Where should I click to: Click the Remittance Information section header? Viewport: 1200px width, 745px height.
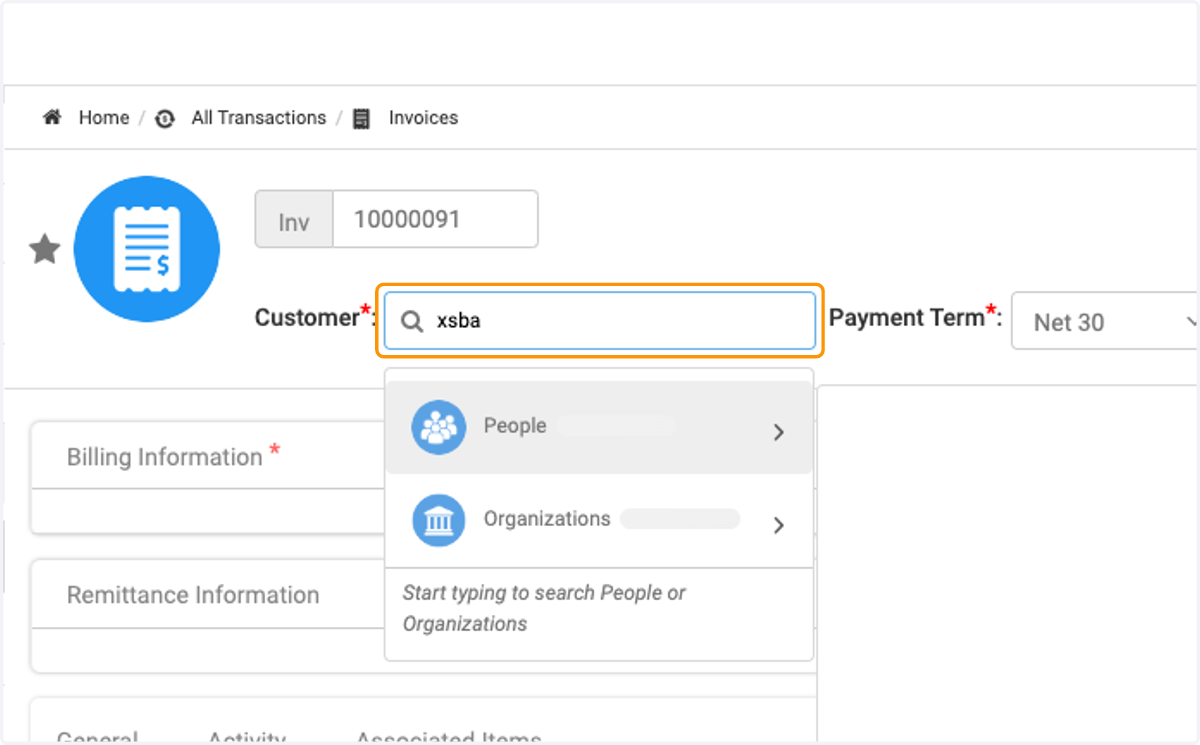[x=208, y=595]
